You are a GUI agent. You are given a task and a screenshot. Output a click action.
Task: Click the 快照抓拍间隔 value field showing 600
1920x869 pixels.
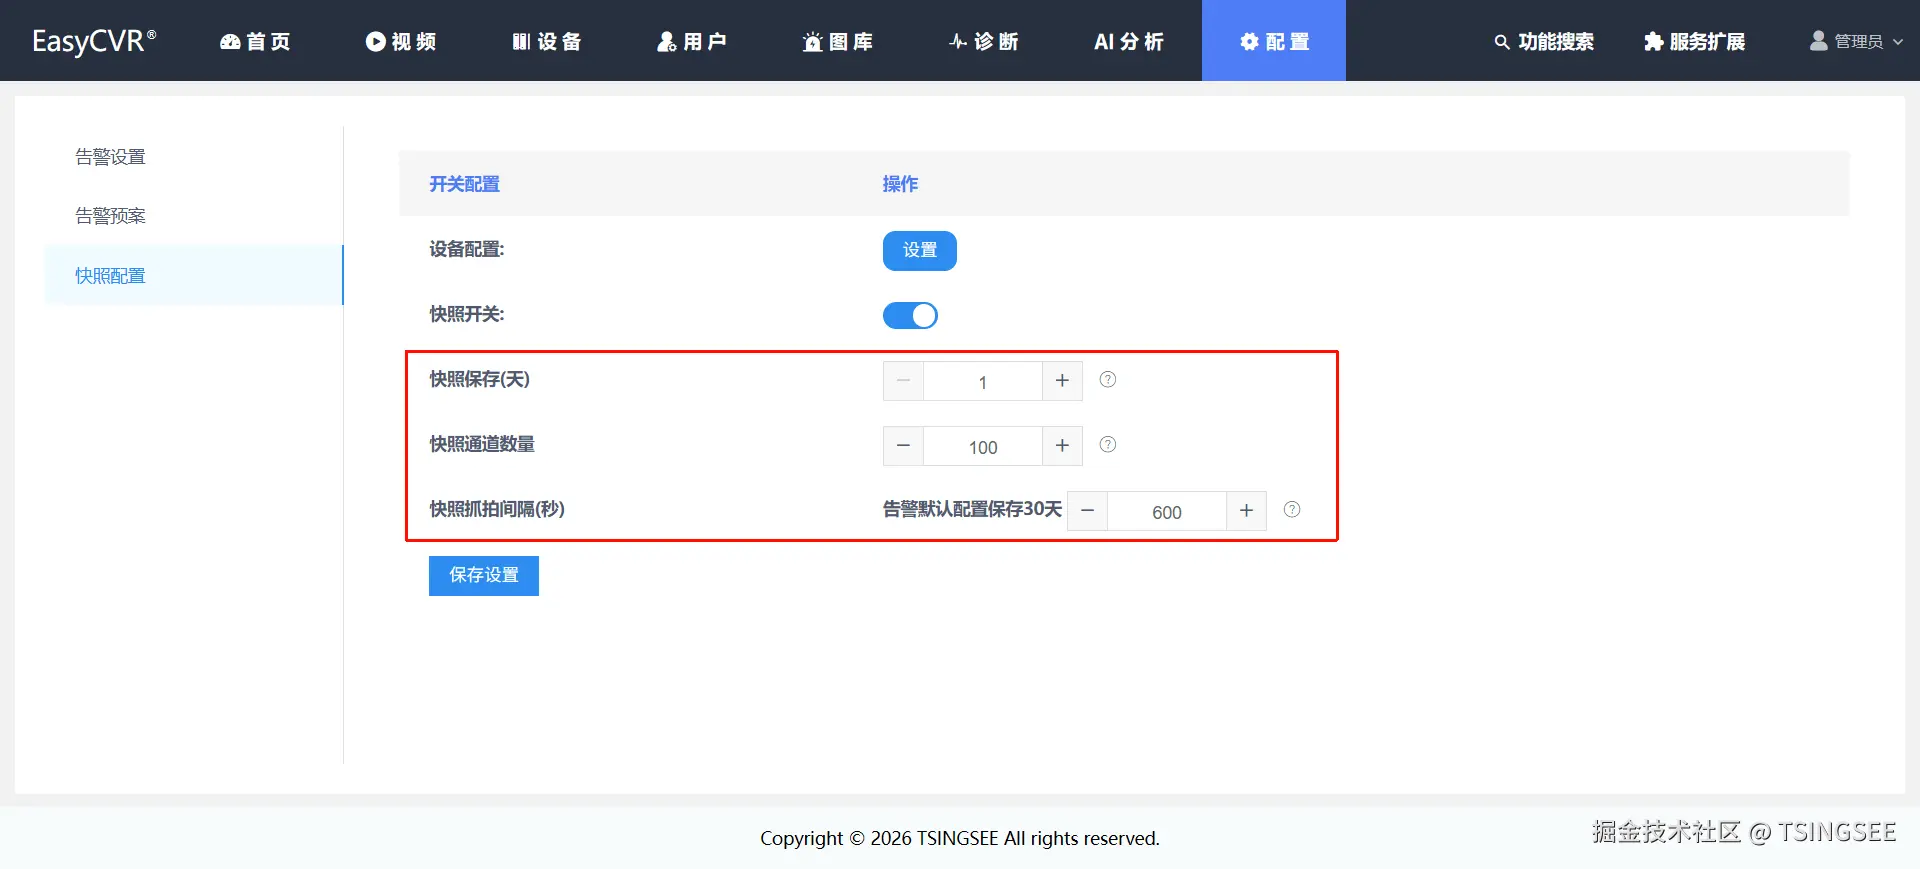(1167, 511)
